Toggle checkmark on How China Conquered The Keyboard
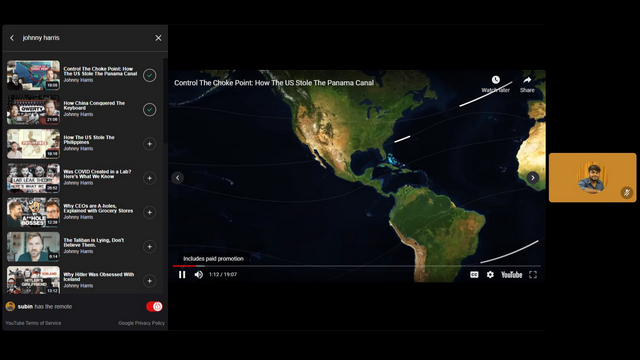640x360 pixels. (149, 110)
